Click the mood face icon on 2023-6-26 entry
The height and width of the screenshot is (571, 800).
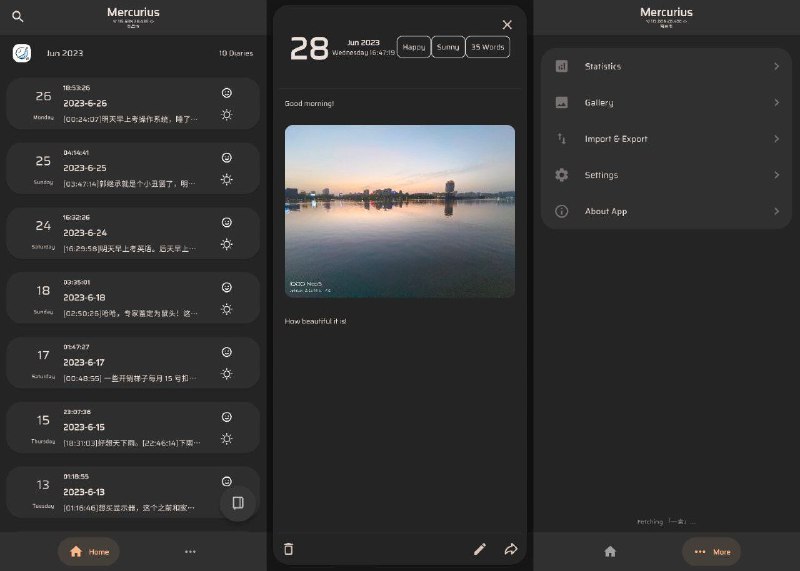227,93
